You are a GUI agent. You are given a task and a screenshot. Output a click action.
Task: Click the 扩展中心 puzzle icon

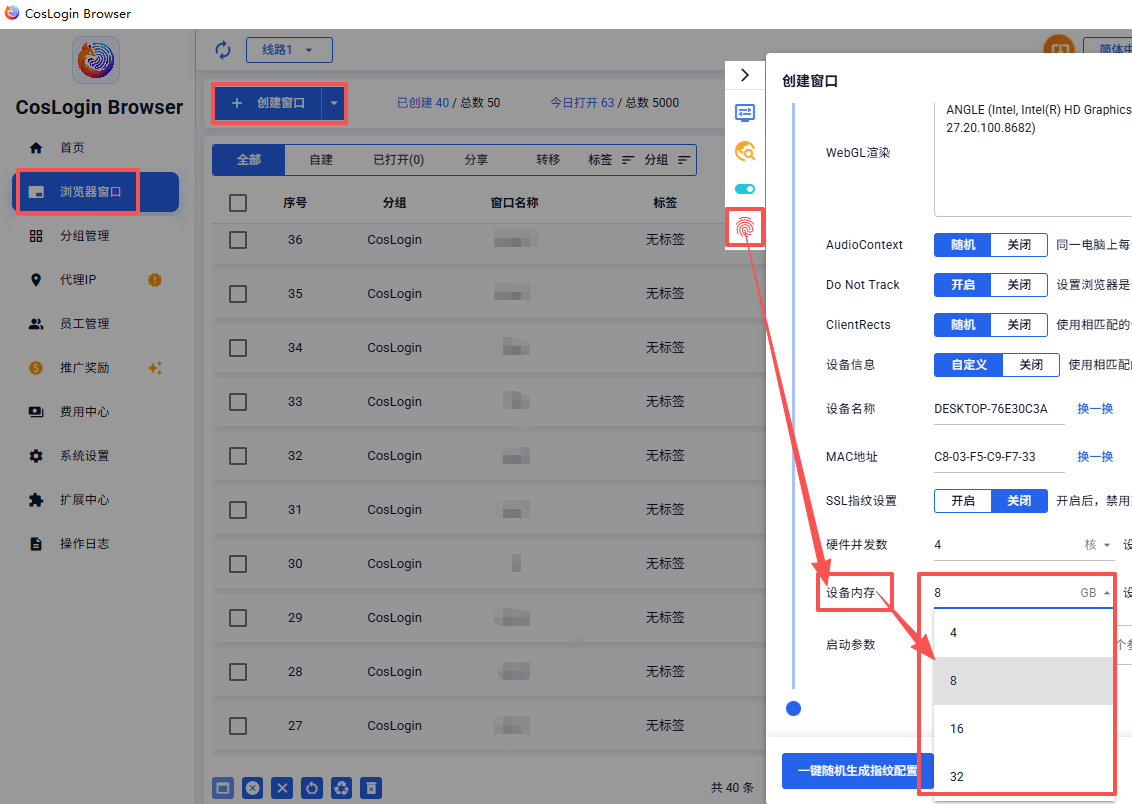click(36, 500)
